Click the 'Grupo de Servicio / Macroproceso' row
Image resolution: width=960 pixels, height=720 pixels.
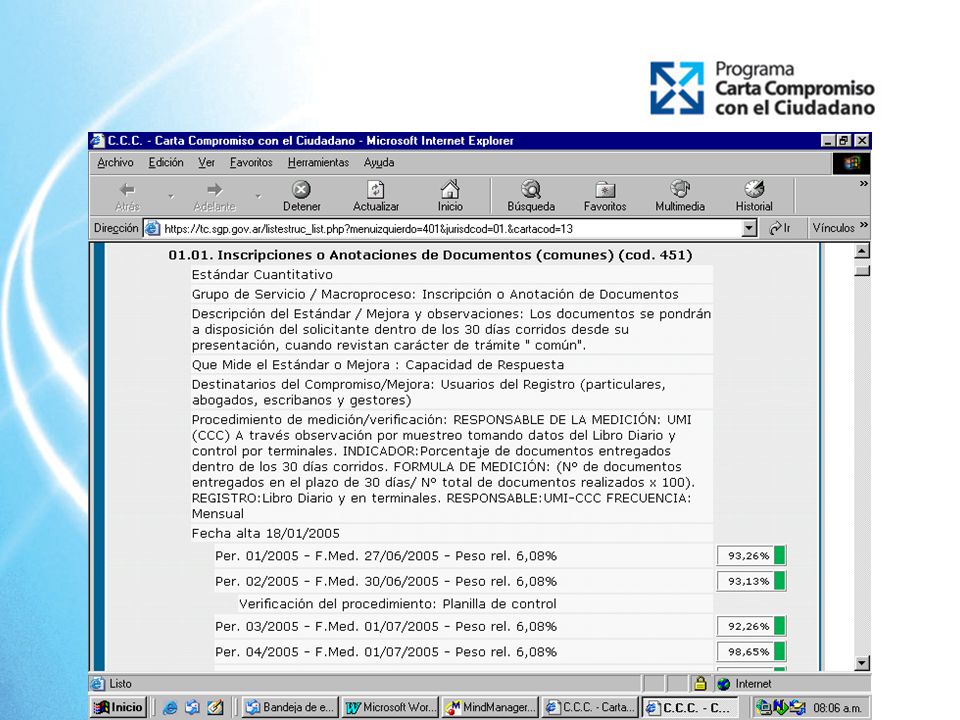452,294
